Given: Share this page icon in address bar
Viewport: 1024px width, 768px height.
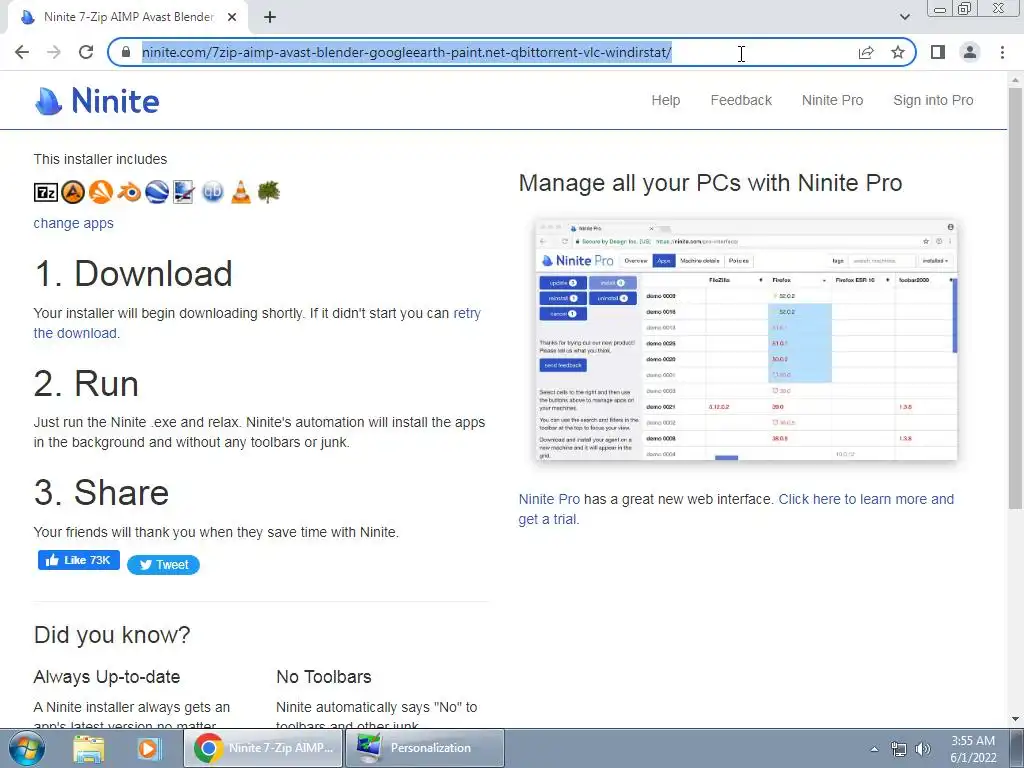Looking at the screenshot, I should pyautogui.click(x=866, y=52).
